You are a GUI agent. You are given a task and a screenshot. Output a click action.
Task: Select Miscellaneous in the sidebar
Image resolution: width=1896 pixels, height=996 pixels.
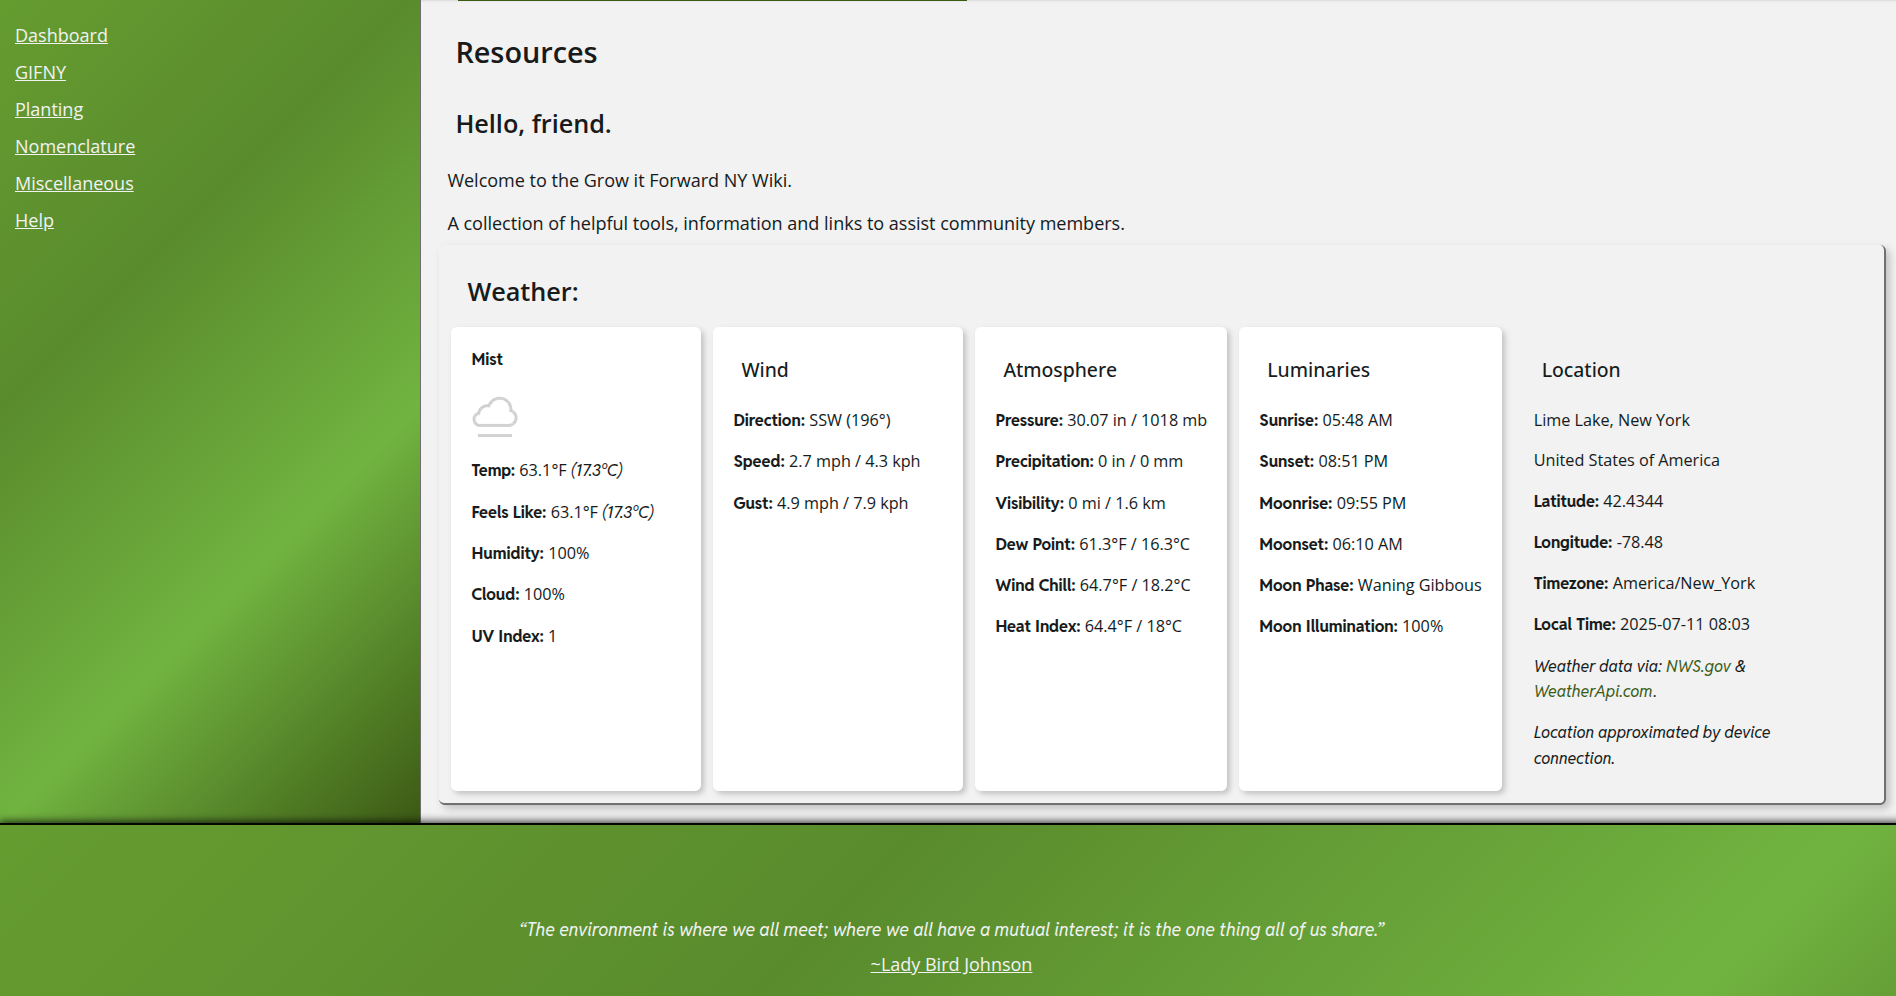coord(74,184)
